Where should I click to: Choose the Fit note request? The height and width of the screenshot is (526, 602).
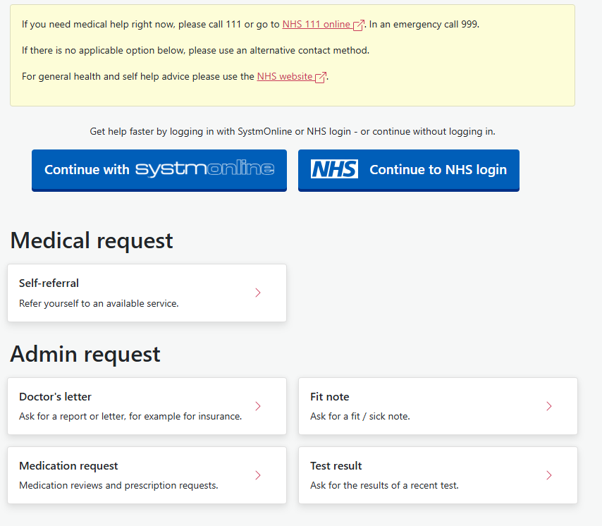pyautogui.click(x=438, y=406)
